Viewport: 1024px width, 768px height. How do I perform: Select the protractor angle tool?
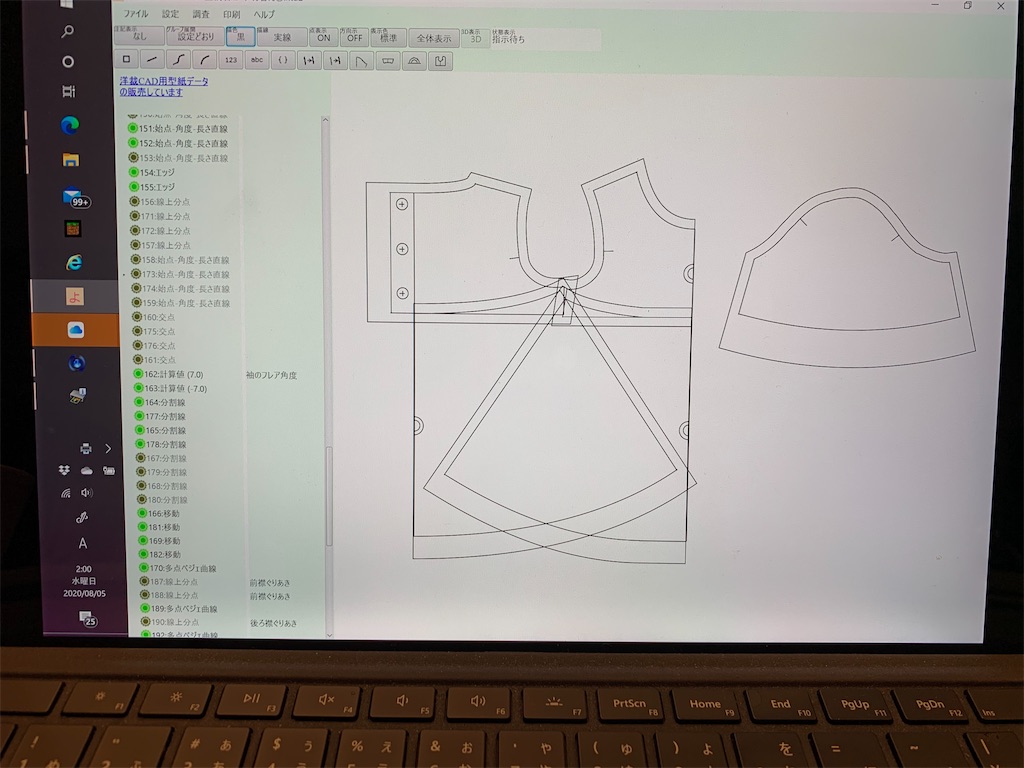pos(414,61)
